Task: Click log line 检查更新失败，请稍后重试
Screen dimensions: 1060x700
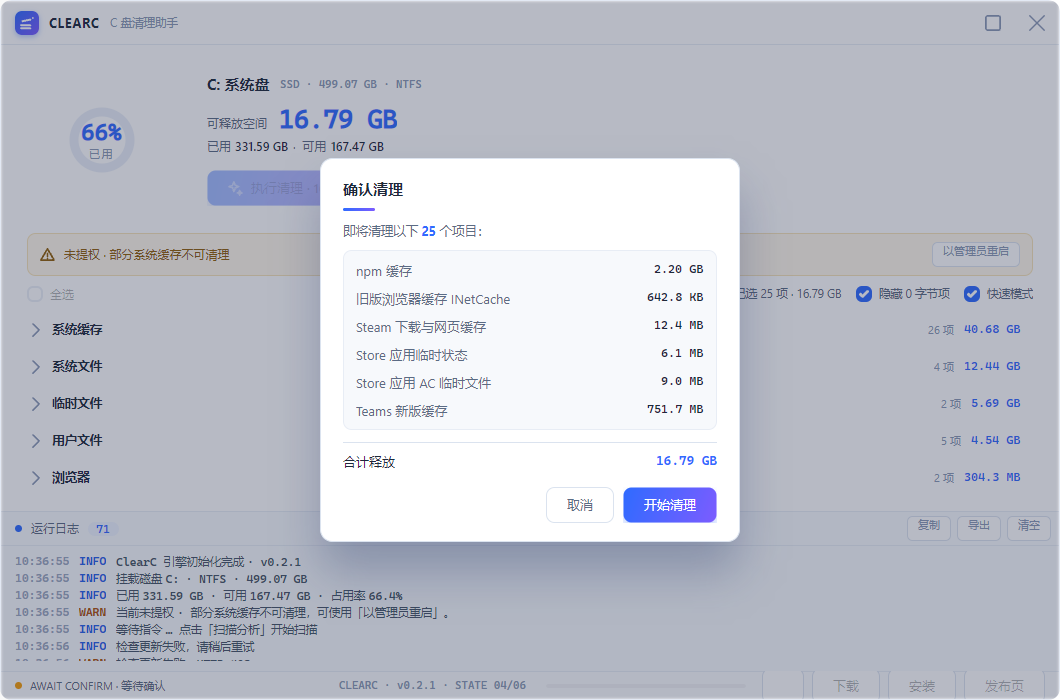Action: pos(135,647)
